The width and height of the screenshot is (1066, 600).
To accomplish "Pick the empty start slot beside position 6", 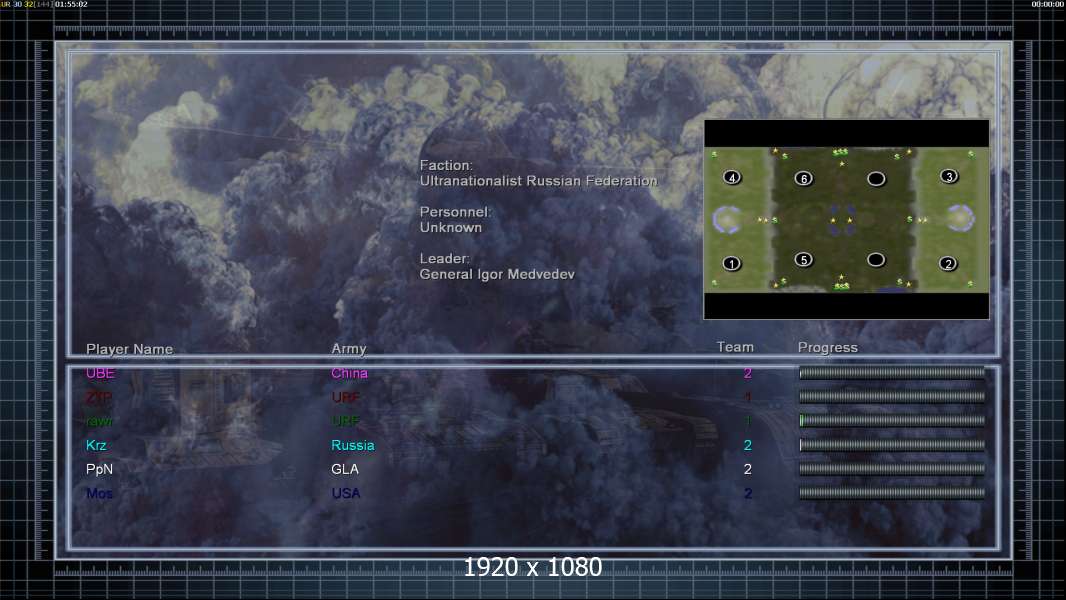I will pyautogui.click(x=876, y=179).
